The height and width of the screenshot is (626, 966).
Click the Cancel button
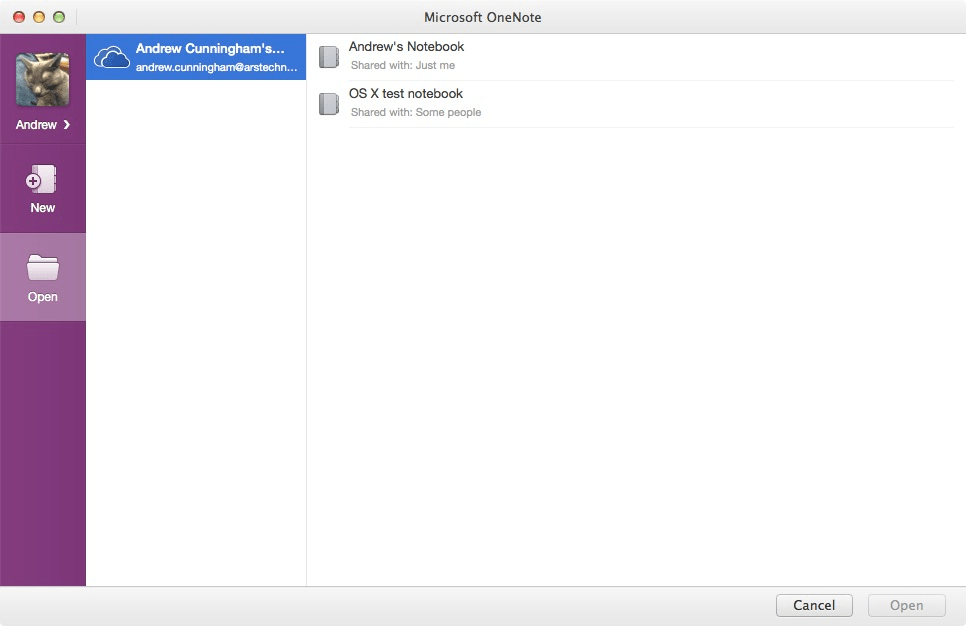tap(814, 605)
